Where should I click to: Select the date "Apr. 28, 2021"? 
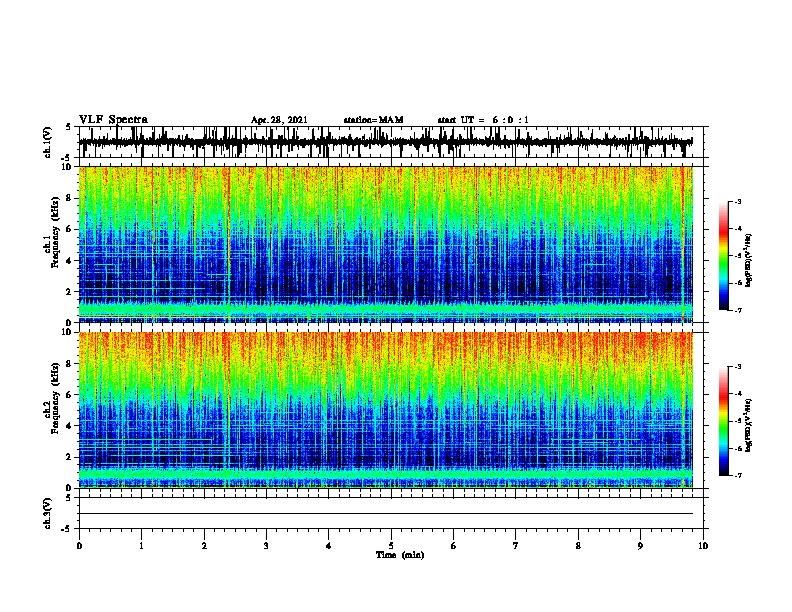[x=279, y=120]
